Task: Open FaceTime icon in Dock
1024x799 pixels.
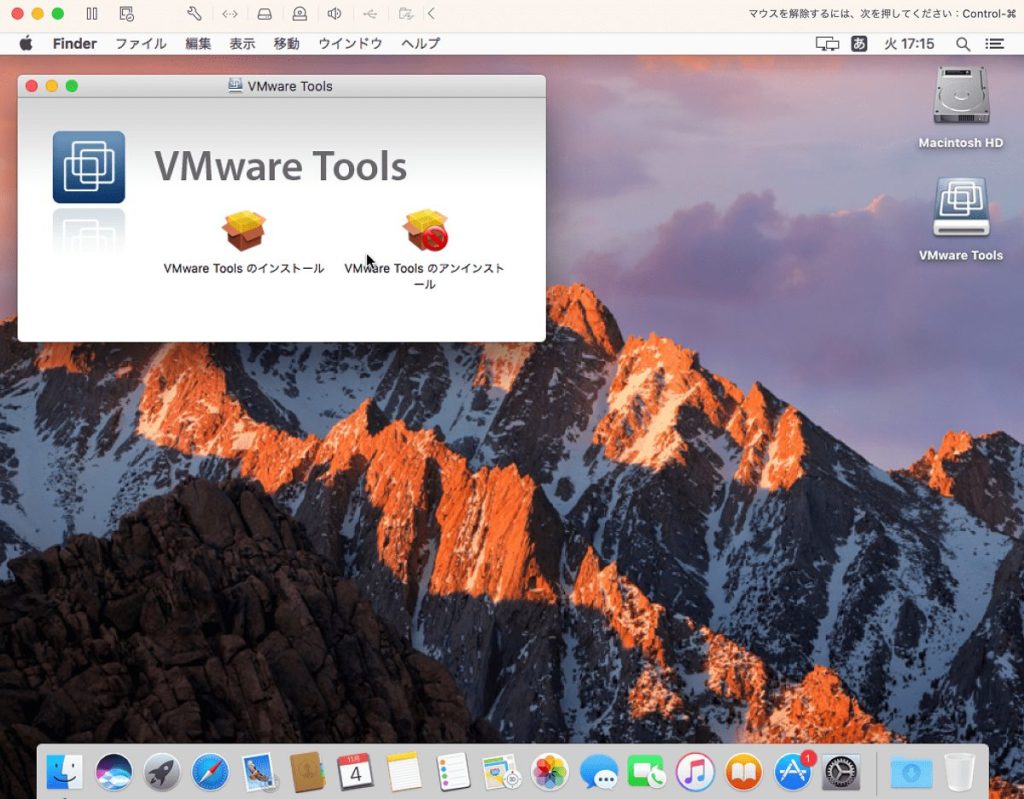Action: pos(647,771)
